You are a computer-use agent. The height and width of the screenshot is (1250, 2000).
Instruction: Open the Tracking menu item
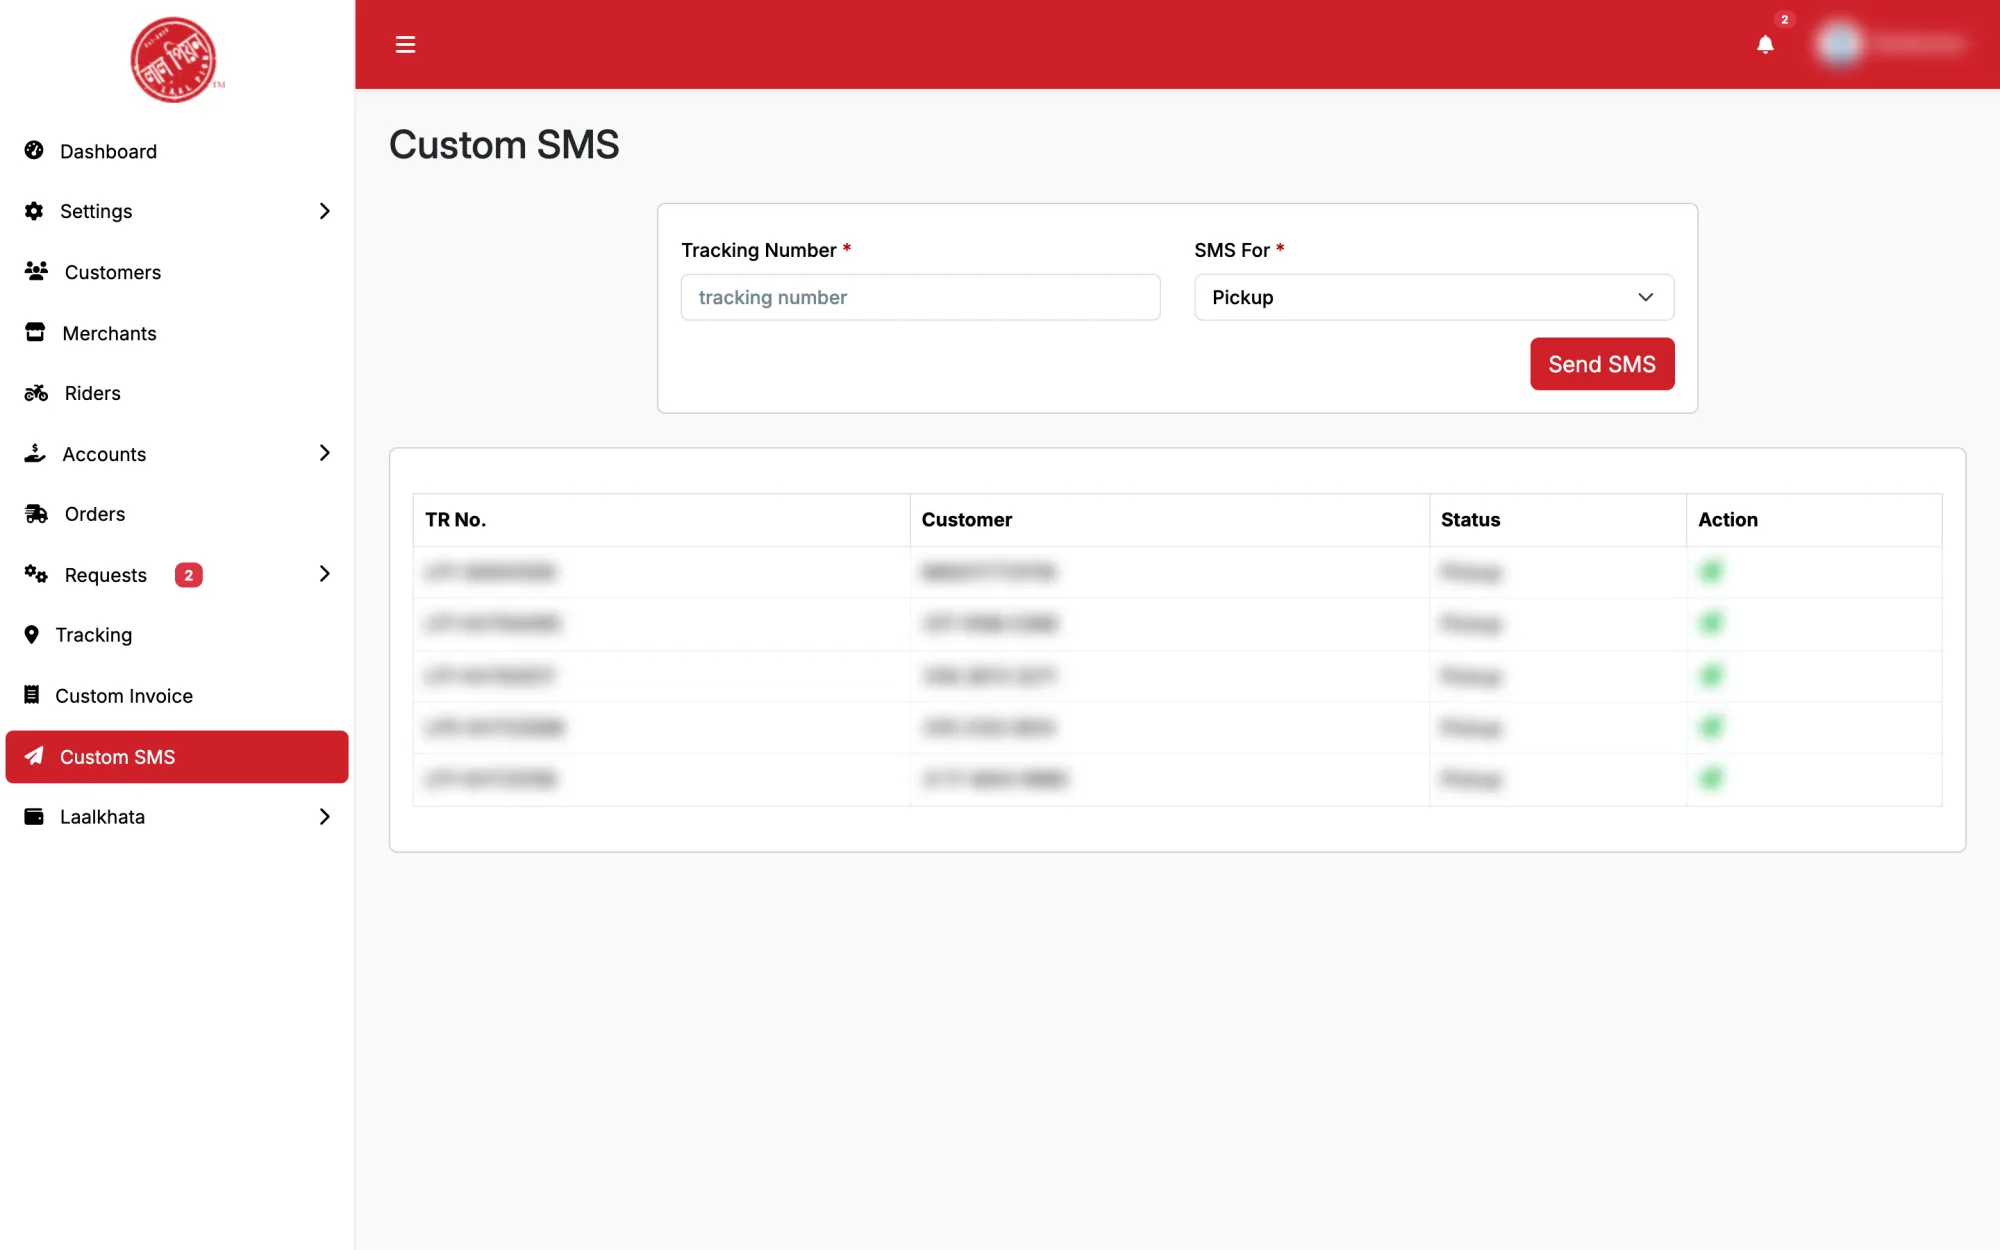[177, 635]
